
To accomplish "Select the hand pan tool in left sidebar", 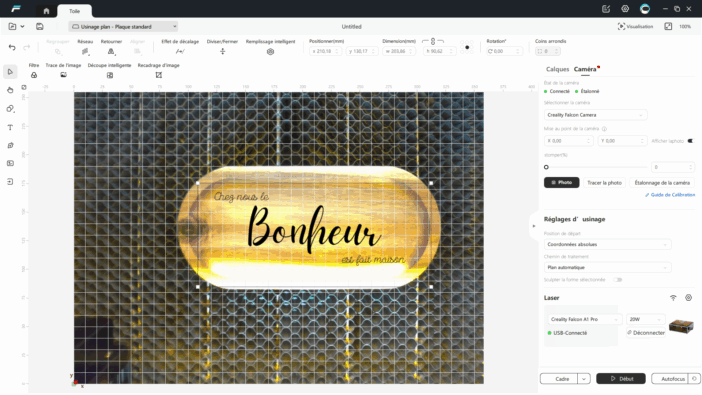I will 10,90.
